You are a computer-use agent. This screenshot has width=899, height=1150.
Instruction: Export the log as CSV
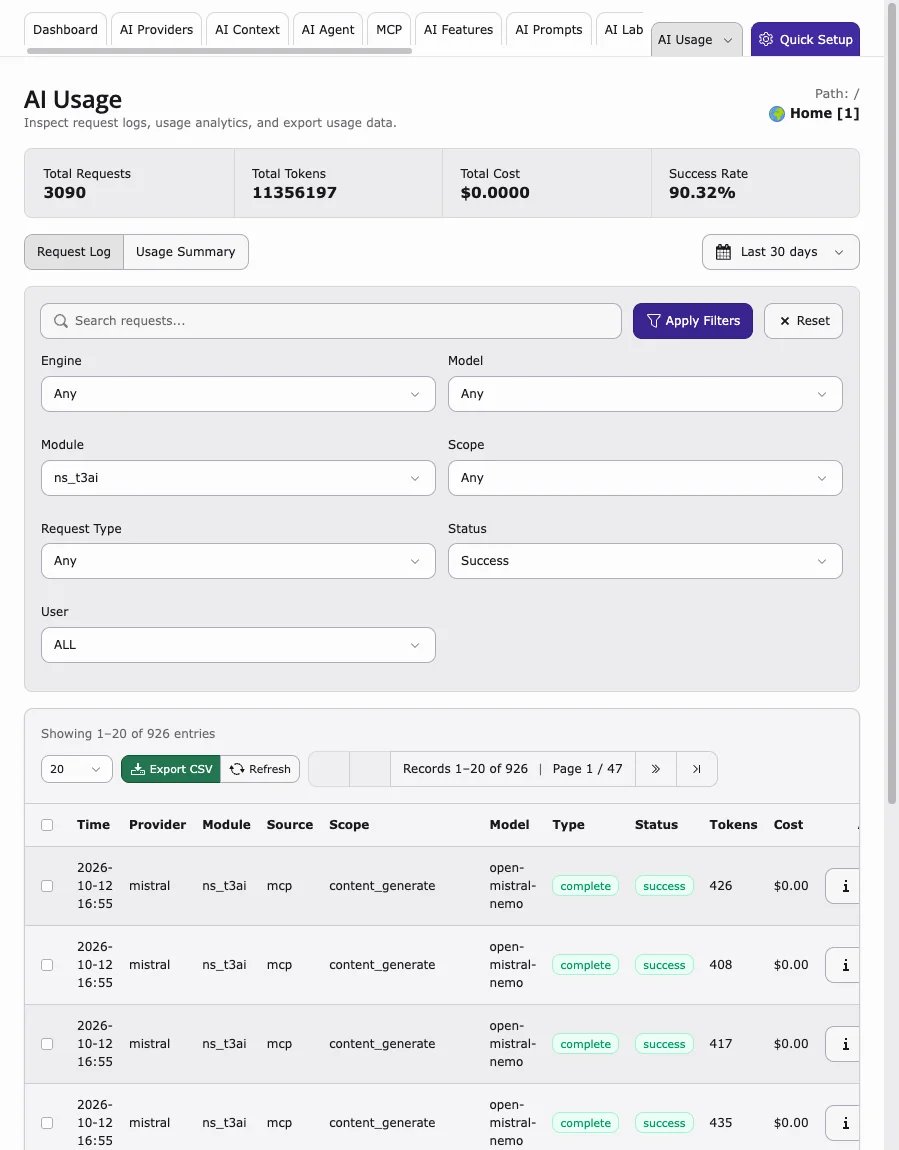[x=171, y=769]
